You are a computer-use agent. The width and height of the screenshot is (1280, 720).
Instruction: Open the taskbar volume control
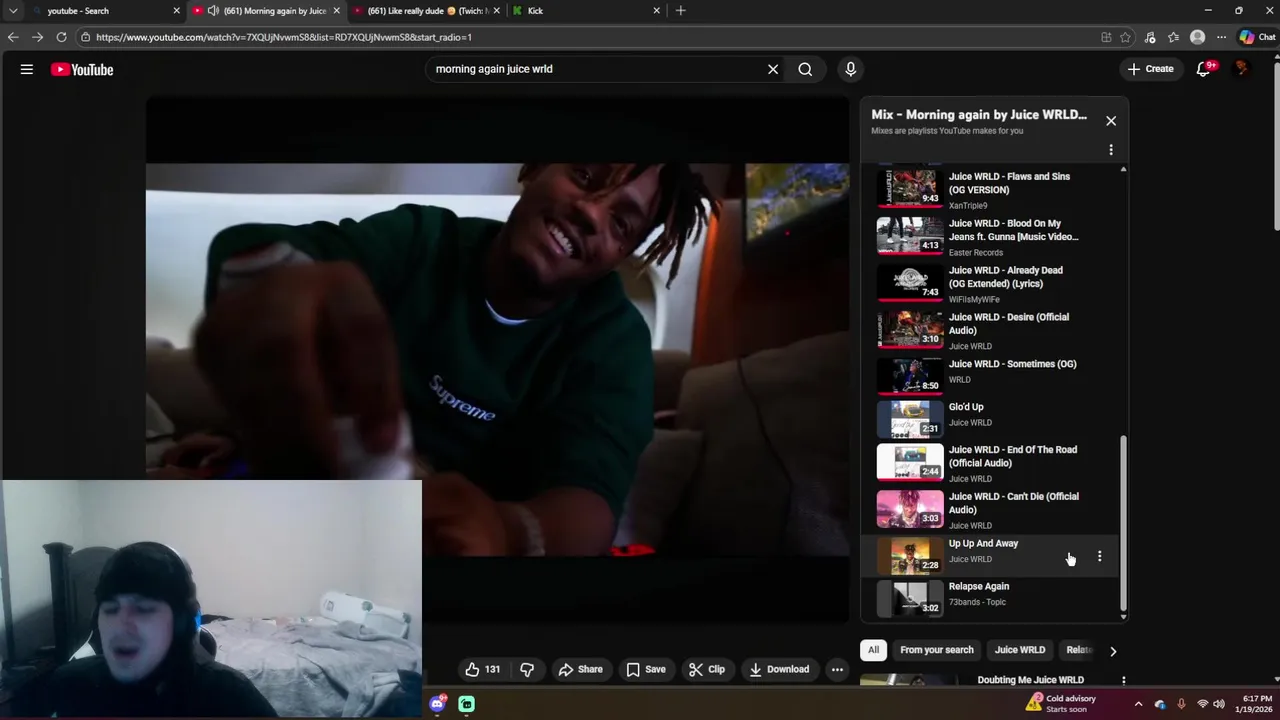1219,704
